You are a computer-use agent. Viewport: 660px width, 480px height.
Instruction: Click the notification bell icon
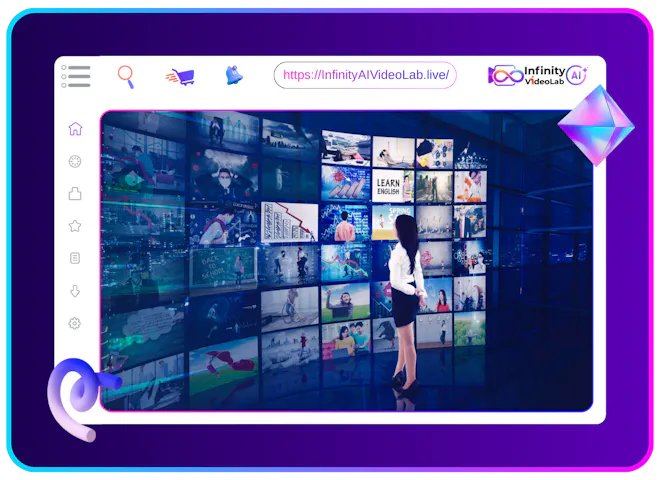pos(233,75)
